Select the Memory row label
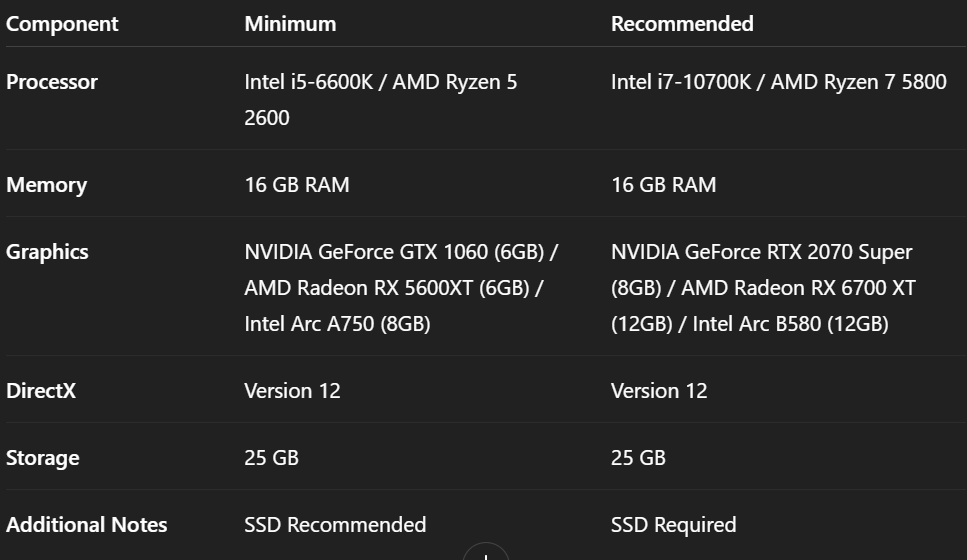Viewport: 967px width, 560px height. pyautogui.click(x=46, y=185)
